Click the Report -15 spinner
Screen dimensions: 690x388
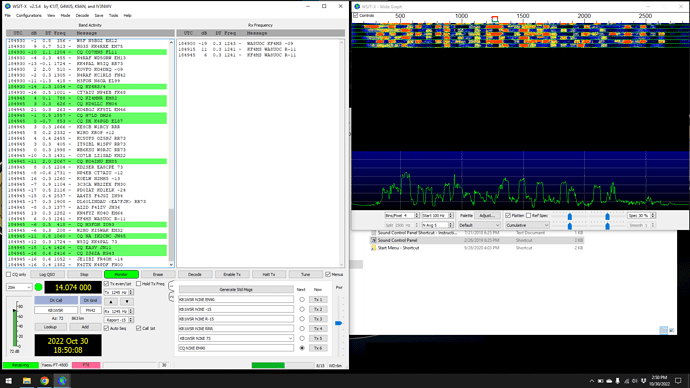118,320
